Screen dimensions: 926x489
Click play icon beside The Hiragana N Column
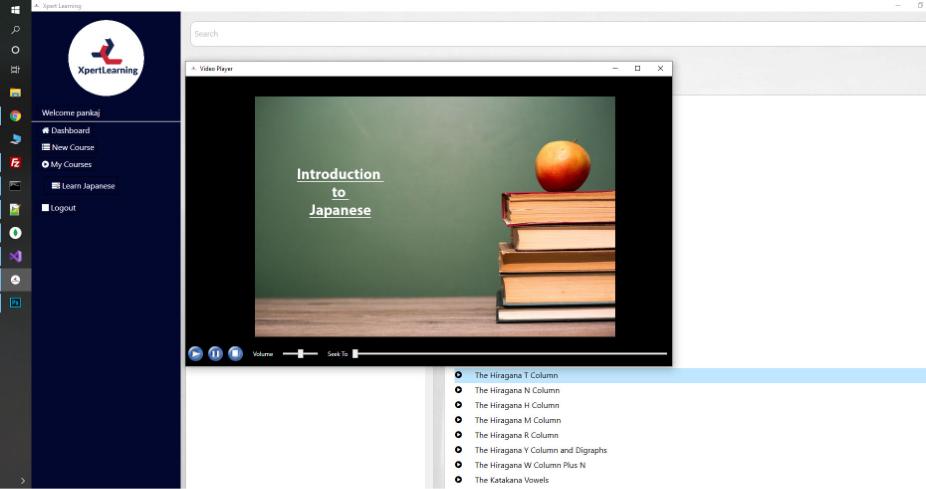click(x=458, y=390)
